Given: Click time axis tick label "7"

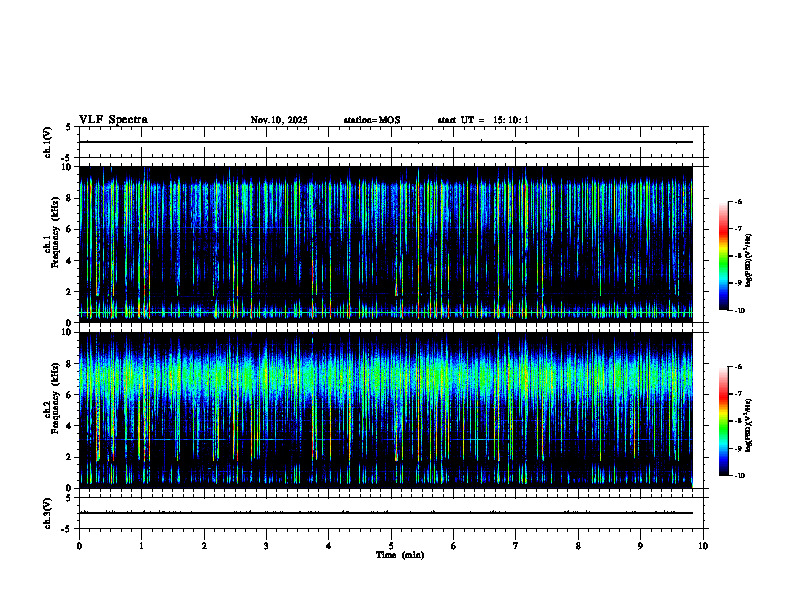Looking at the screenshot, I should click(x=516, y=546).
